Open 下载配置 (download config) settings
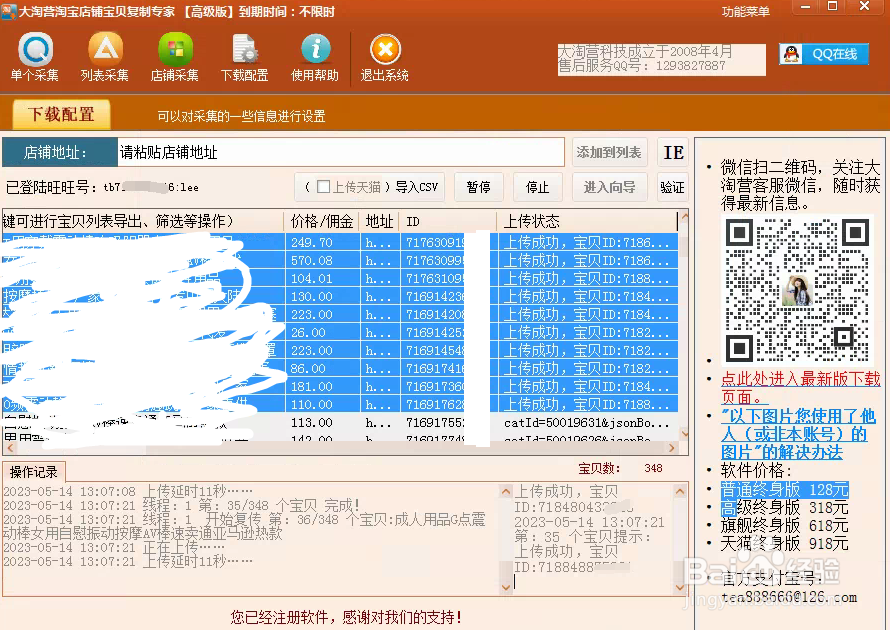 pos(247,55)
